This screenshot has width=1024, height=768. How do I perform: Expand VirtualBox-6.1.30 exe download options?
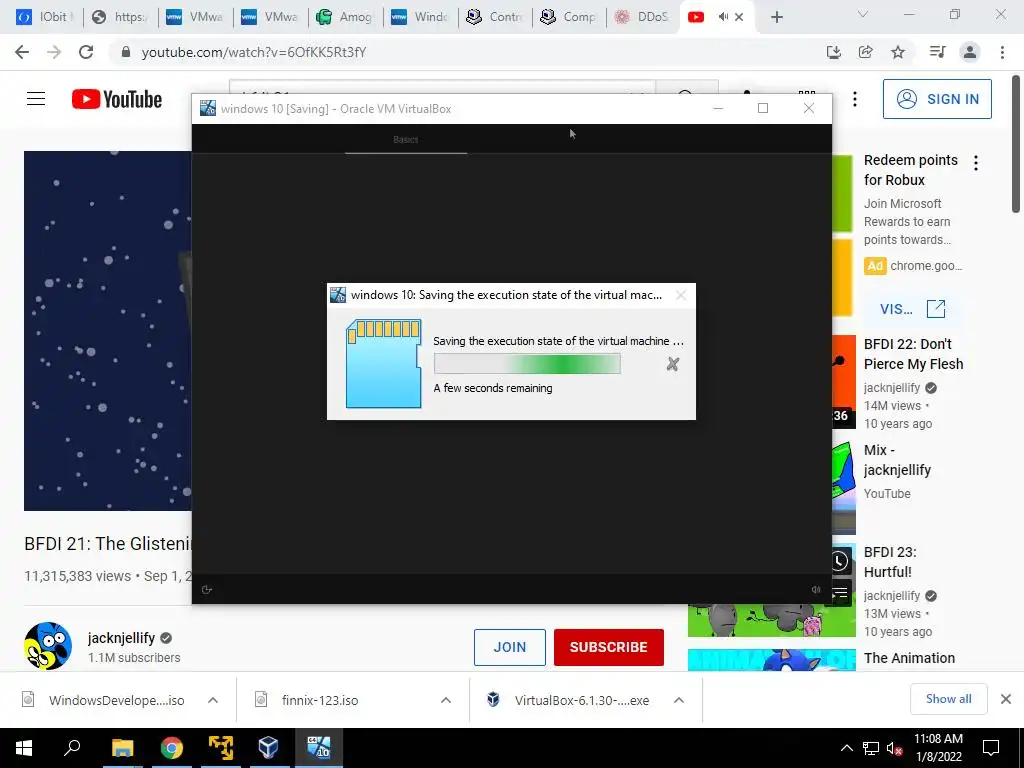point(679,700)
